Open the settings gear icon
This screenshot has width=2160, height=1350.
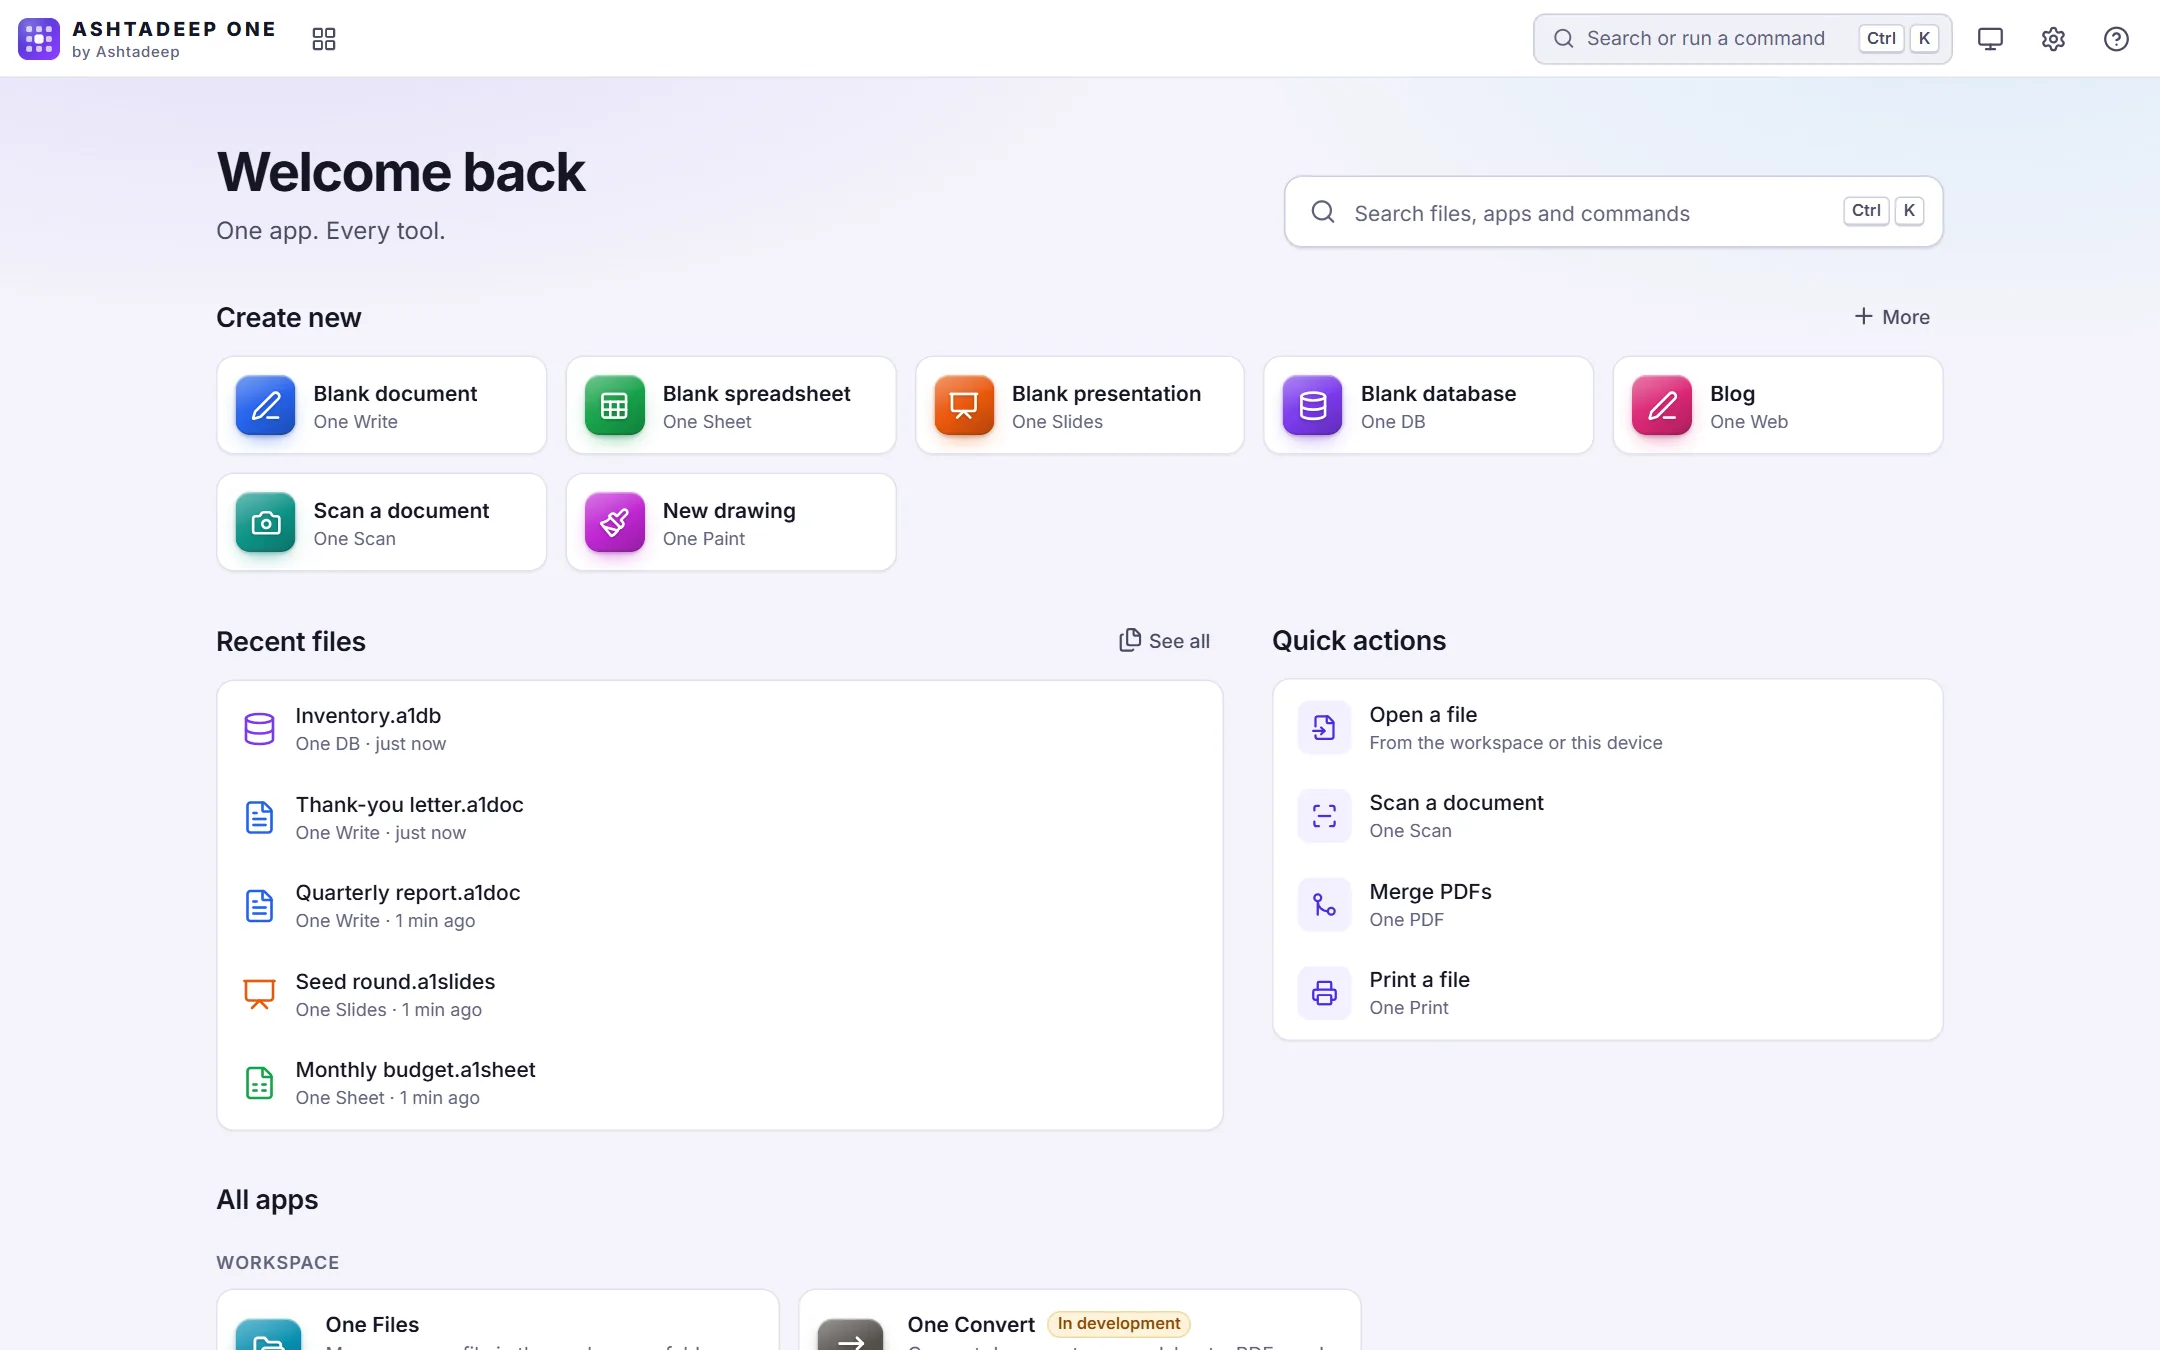(2053, 39)
